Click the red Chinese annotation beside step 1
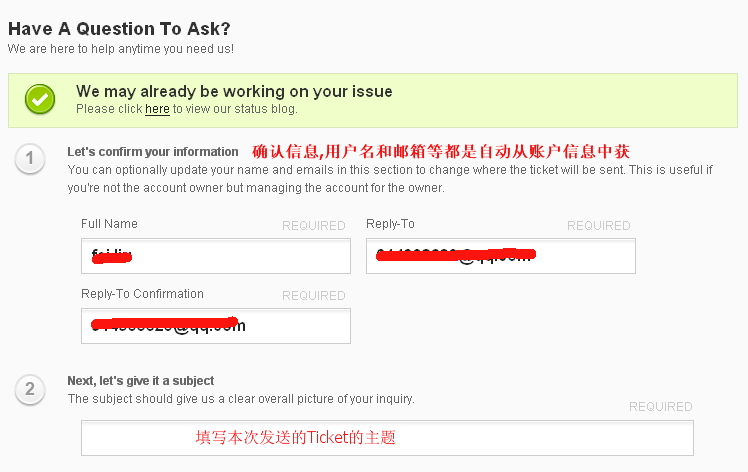 440,151
